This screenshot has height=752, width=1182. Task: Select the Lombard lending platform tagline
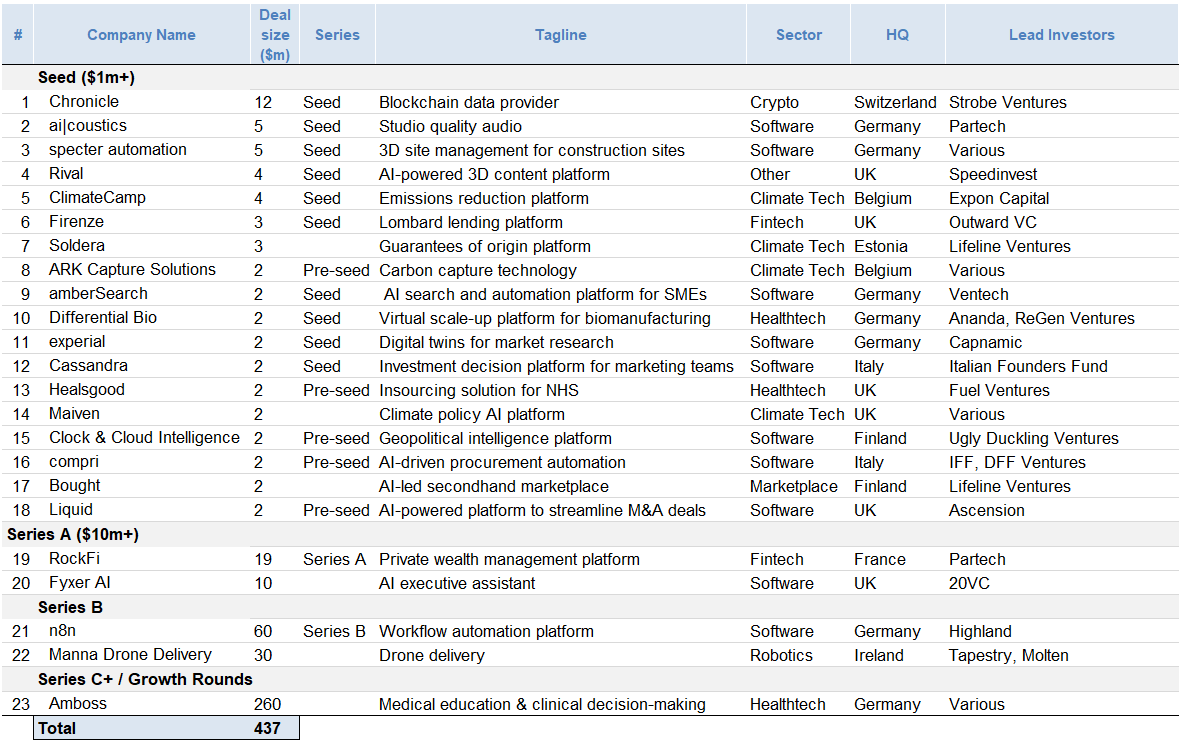click(x=470, y=222)
